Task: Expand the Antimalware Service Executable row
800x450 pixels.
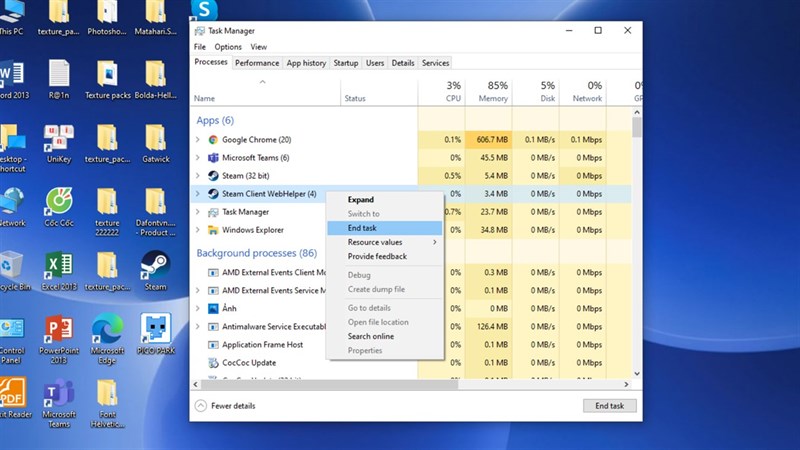Action: coord(198,327)
